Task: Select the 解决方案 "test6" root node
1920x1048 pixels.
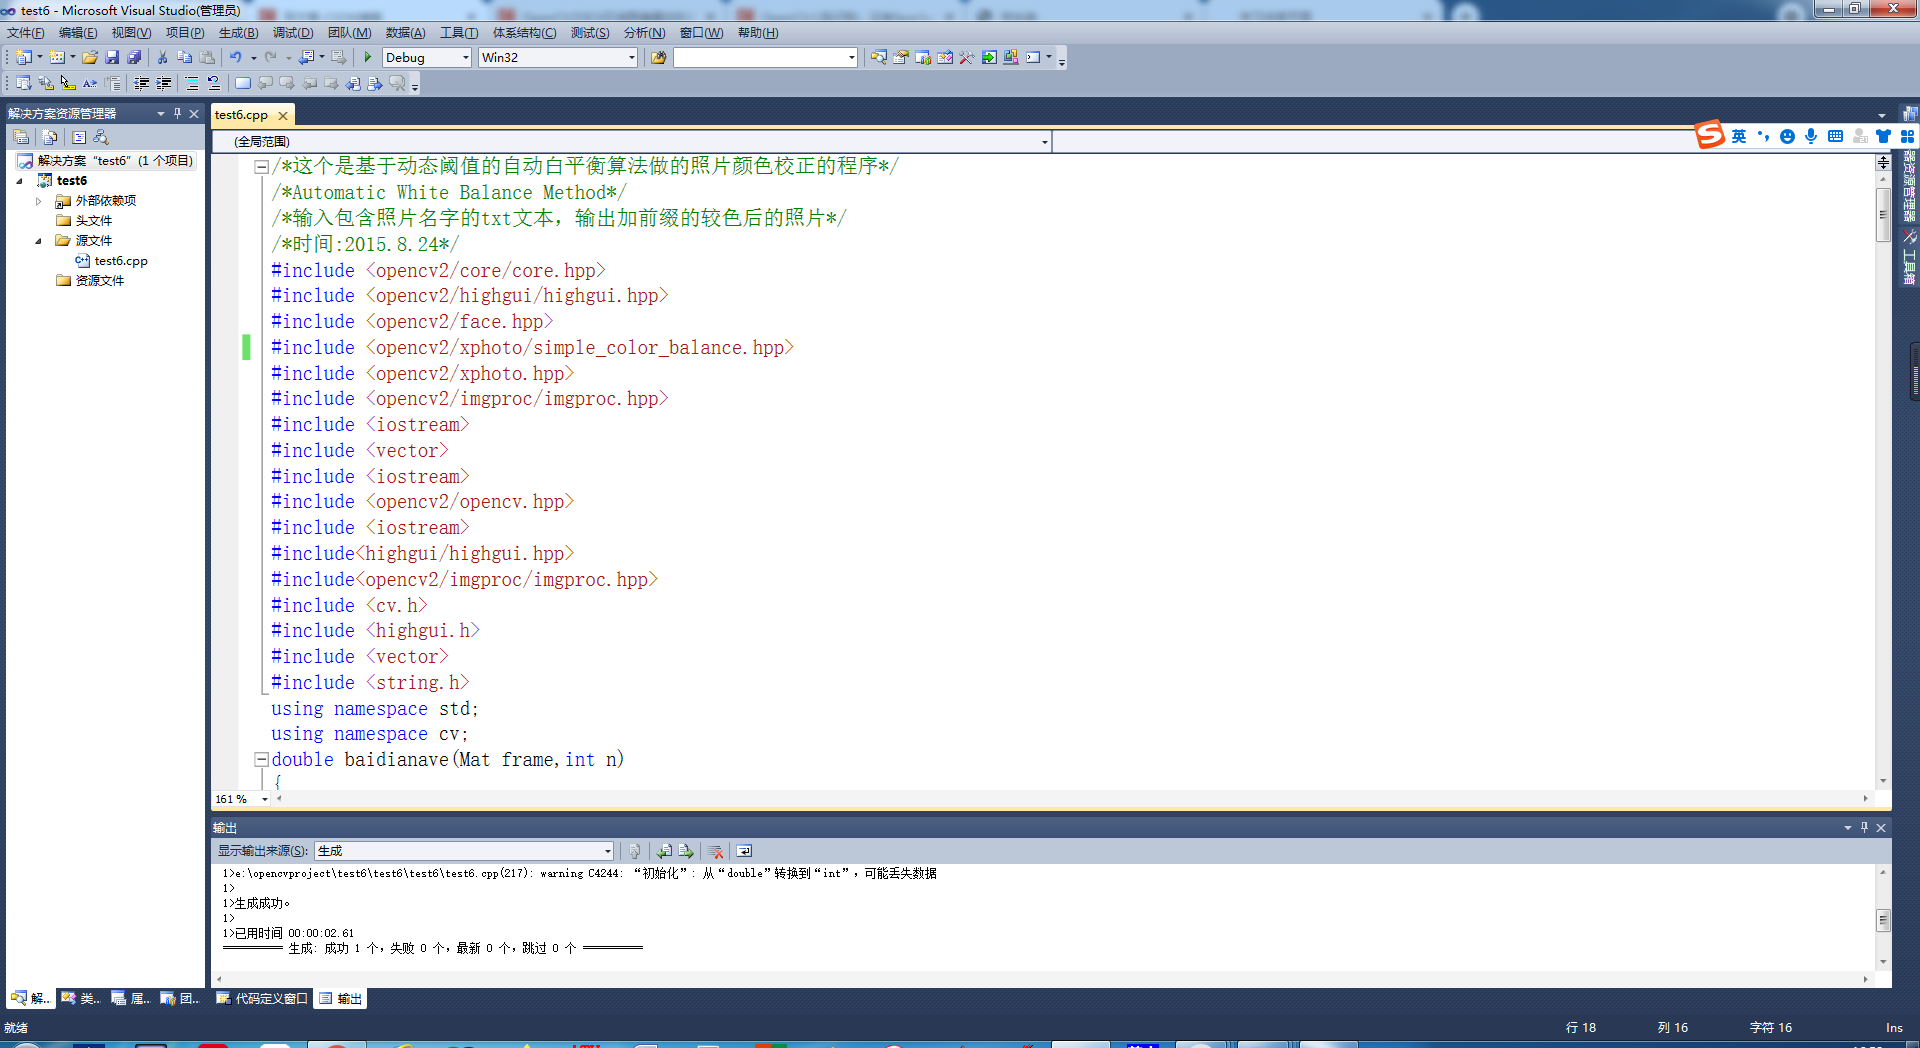Action: click(105, 161)
